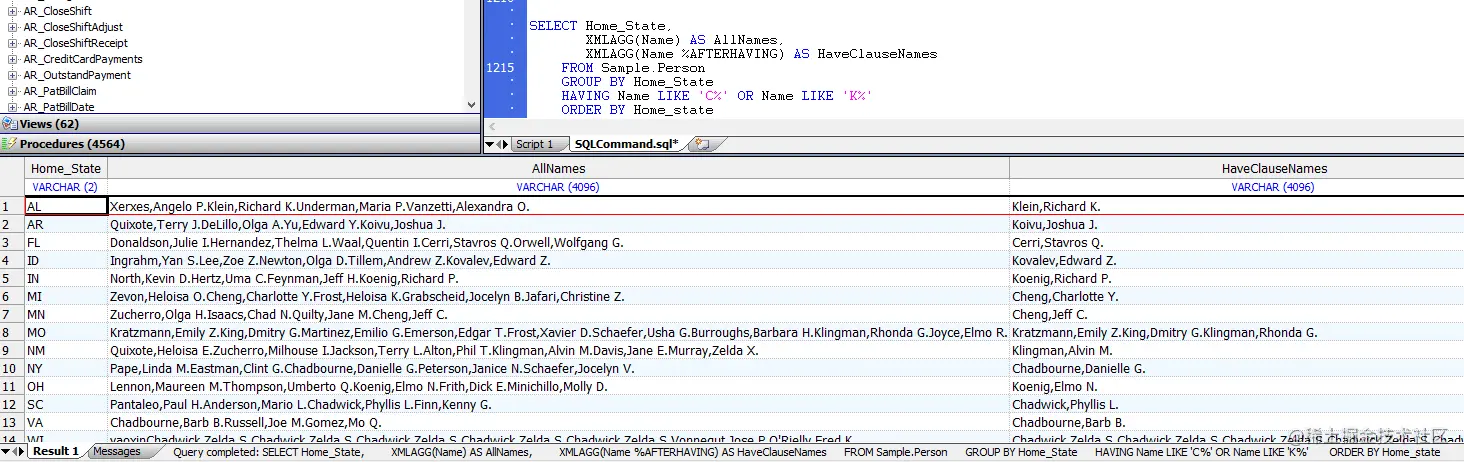Click the Views panel icon

tap(9, 124)
